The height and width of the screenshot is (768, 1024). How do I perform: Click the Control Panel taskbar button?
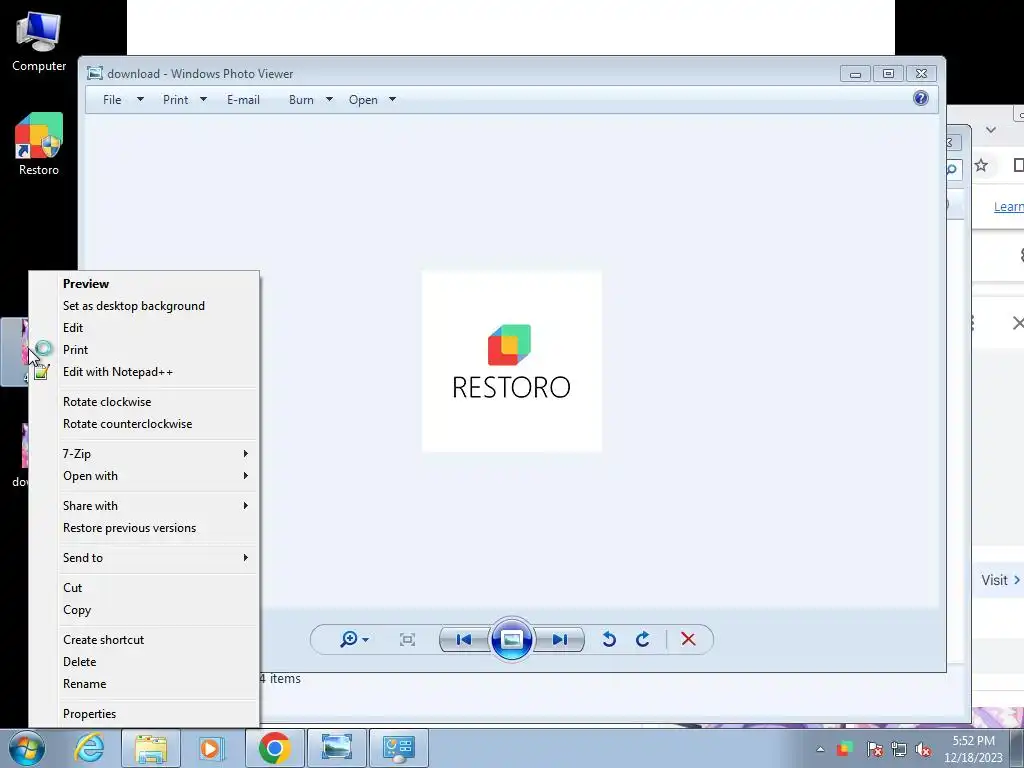[x=398, y=748]
